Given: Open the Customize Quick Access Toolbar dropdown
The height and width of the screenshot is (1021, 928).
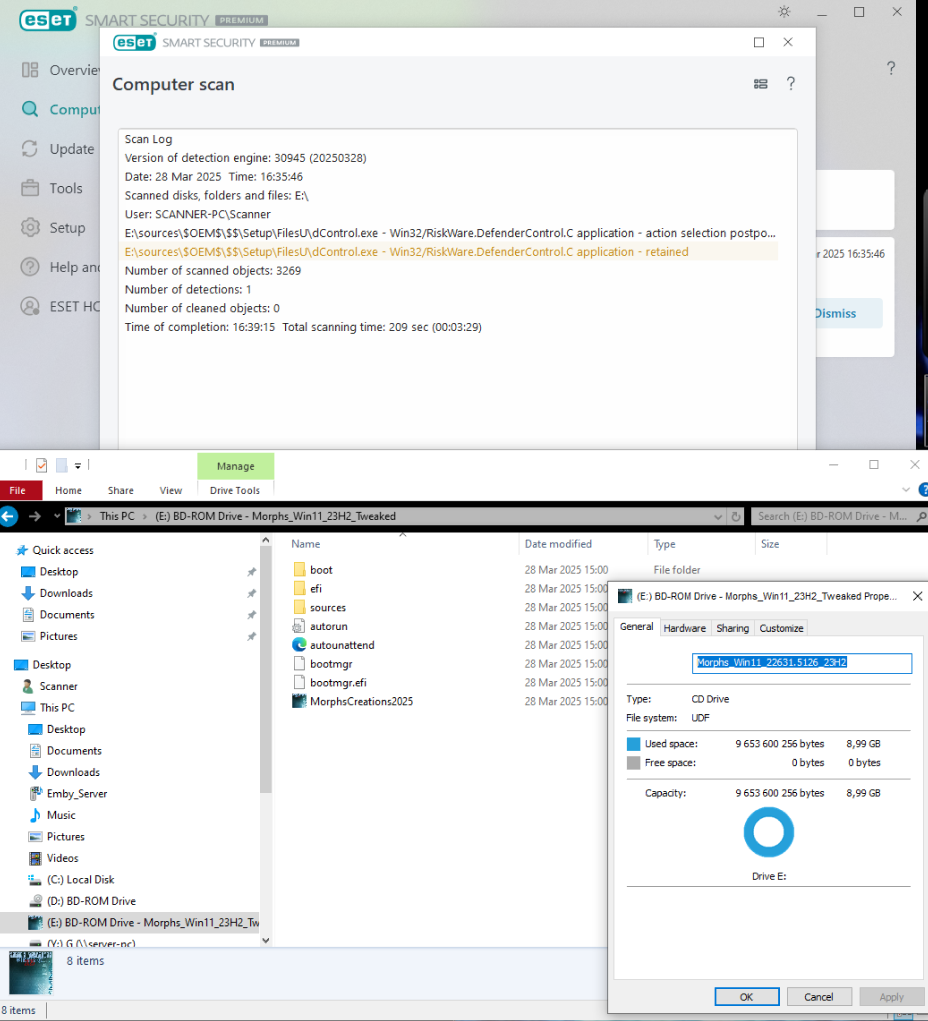Looking at the screenshot, I should click(x=77, y=466).
